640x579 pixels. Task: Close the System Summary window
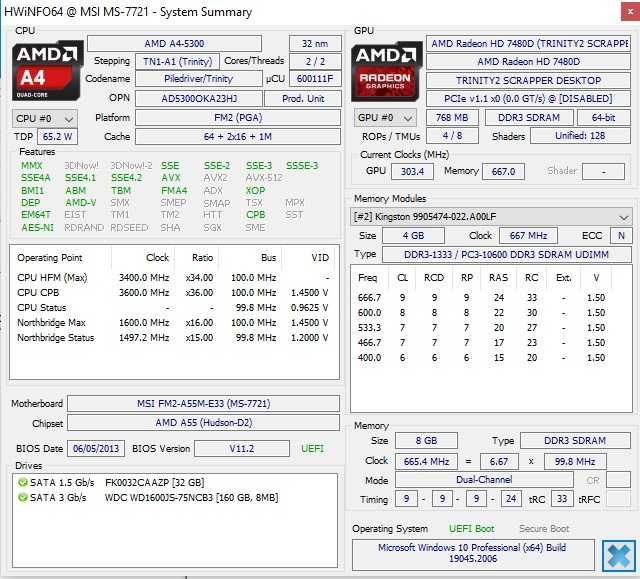pos(631,12)
